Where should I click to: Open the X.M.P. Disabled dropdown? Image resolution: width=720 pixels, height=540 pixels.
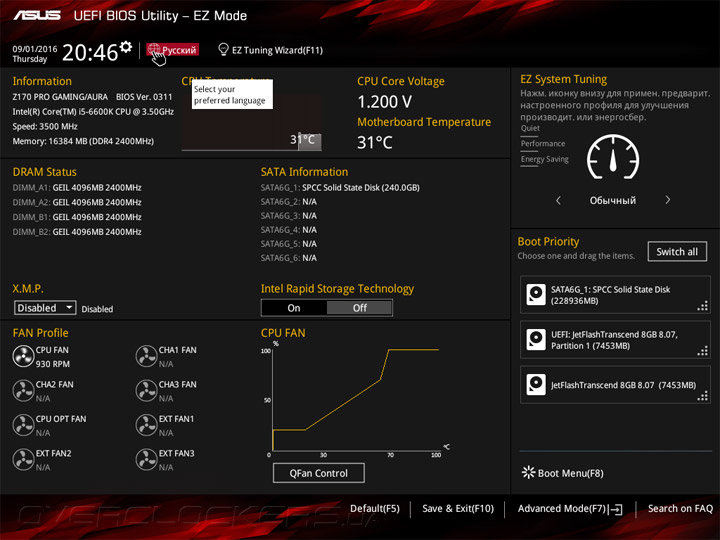click(x=45, y=308)
